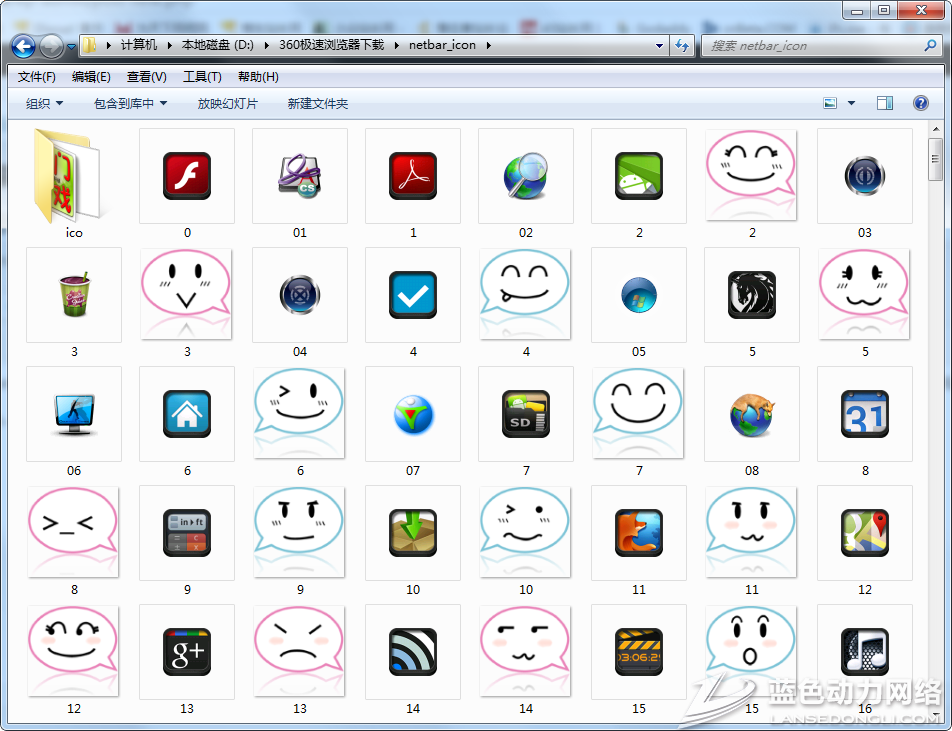This screenshot has width=952, height=731.
Task: Open the Google+ icon named 13
Action: tap(186, 652)
